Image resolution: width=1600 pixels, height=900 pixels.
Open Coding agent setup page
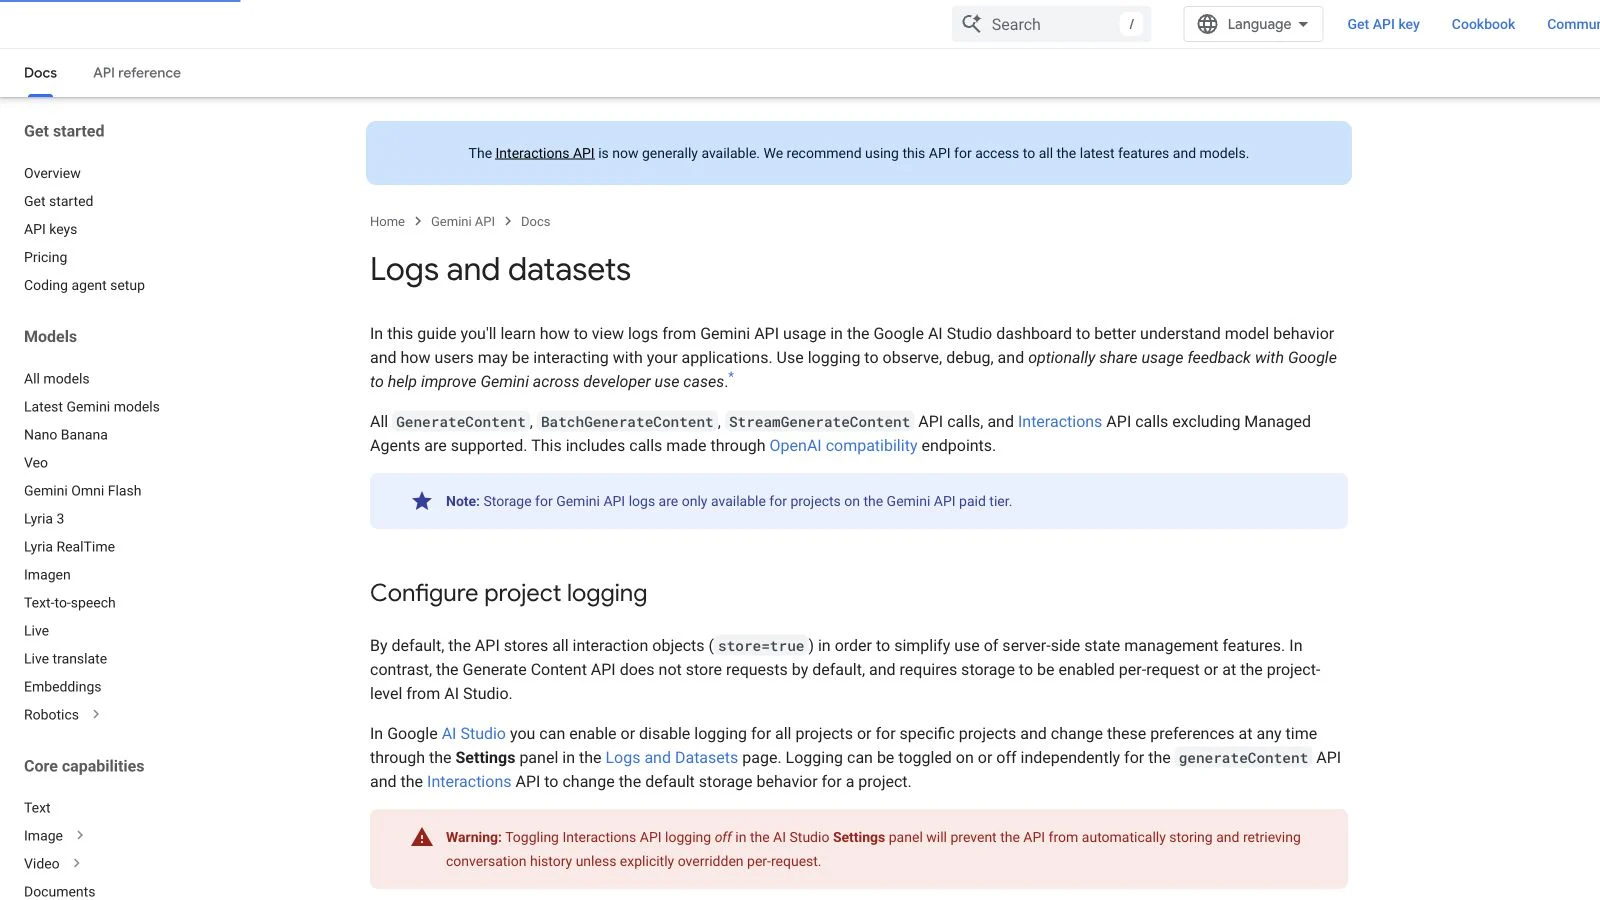pos(84,285)
